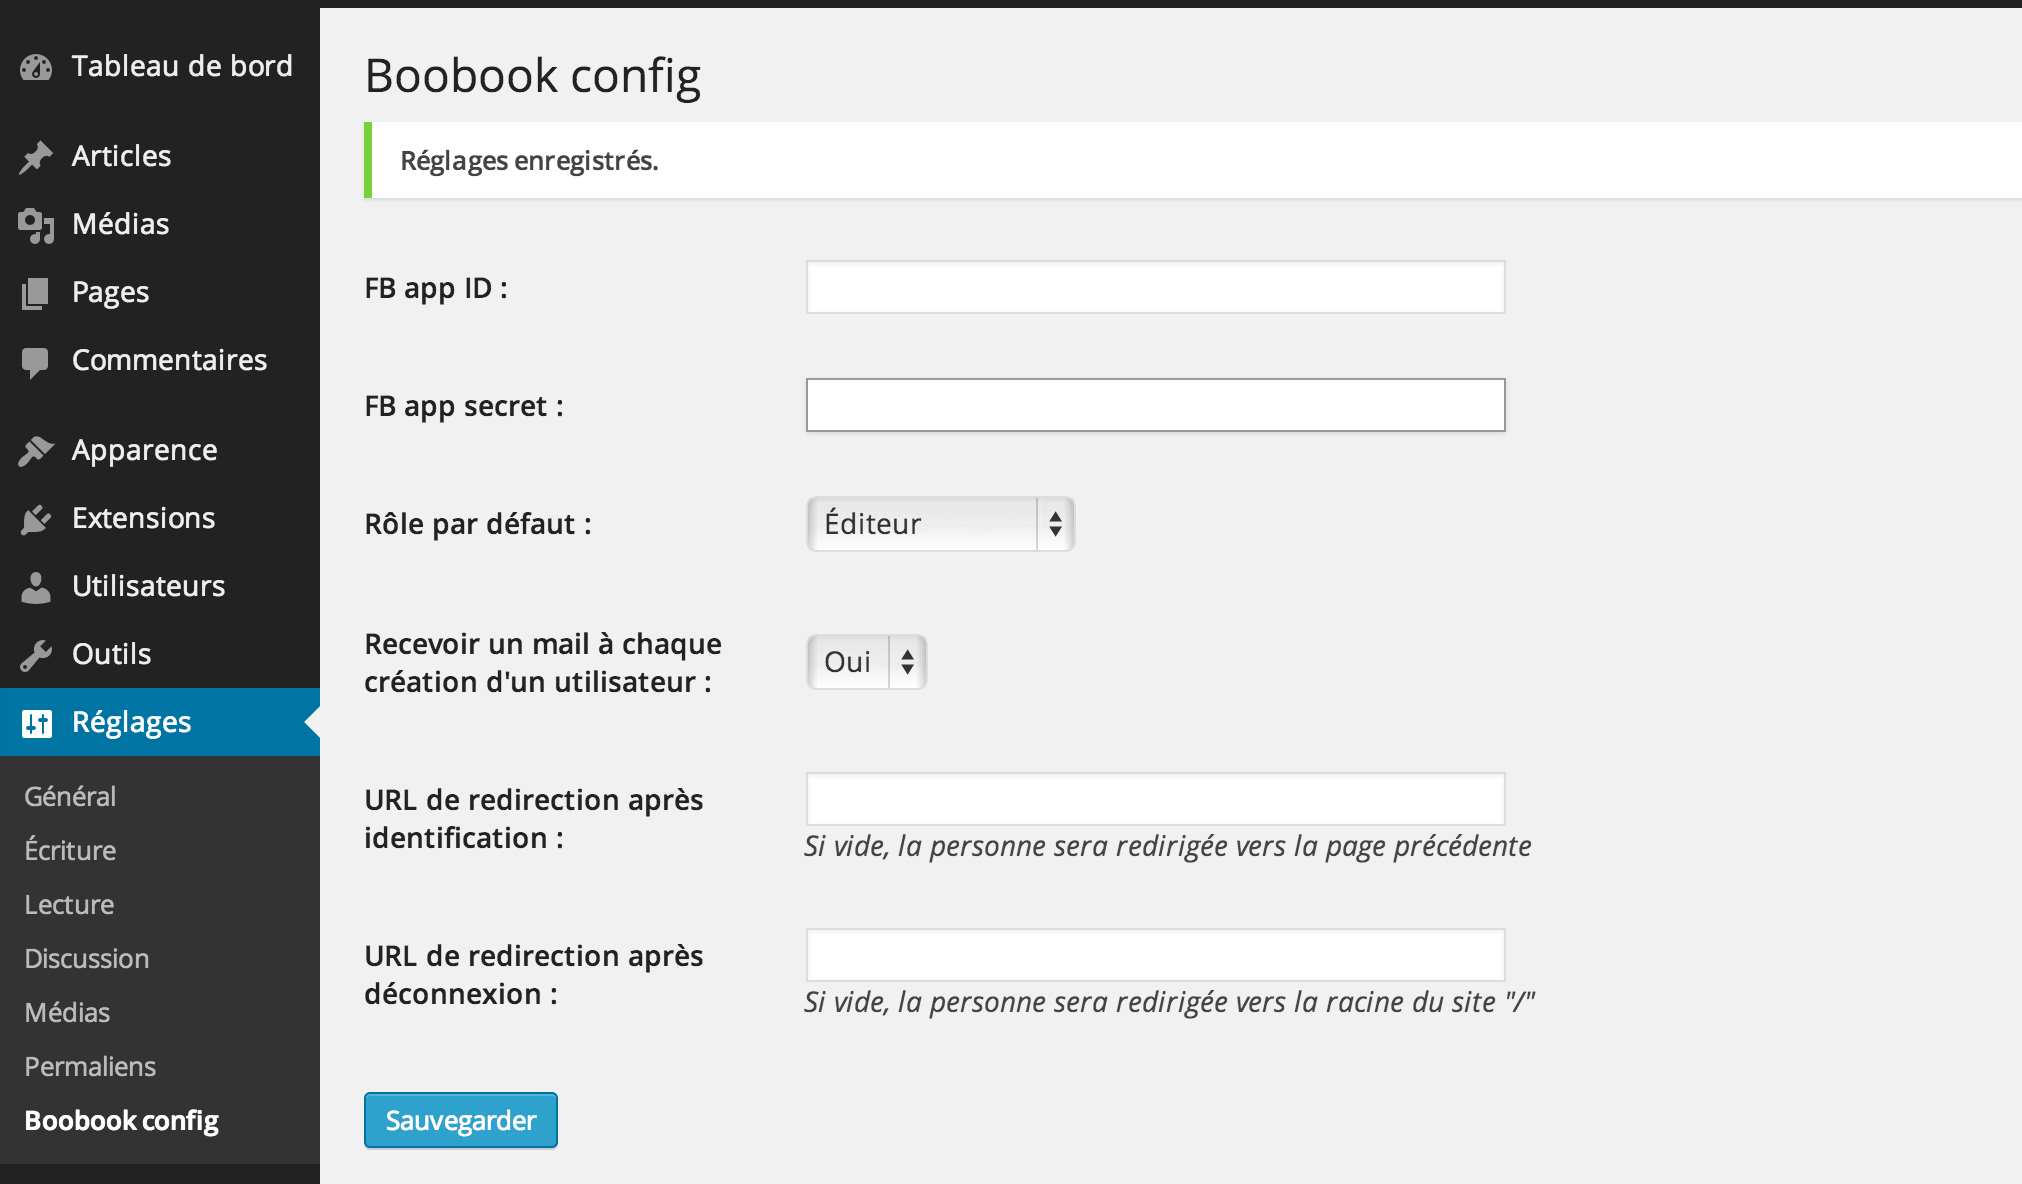Image resolution: width=2022 pixels, height=1184 pixels.
Task: Click the Extensions plug icon
Action: click(36, 519)
